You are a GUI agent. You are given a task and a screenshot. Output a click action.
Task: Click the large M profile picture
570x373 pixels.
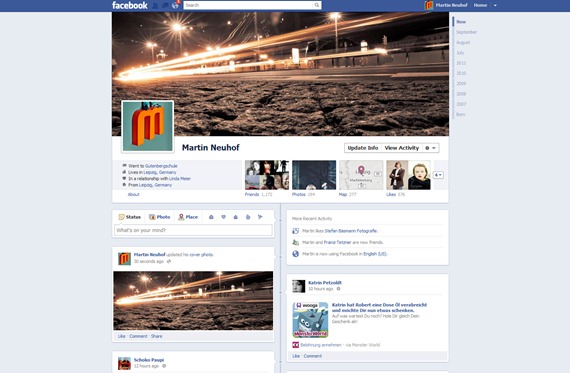[148, 126]
